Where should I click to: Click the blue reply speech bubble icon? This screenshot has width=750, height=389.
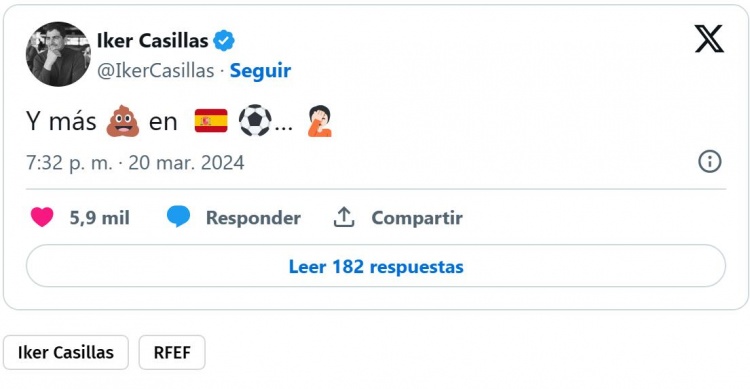(x=178, y=217)
